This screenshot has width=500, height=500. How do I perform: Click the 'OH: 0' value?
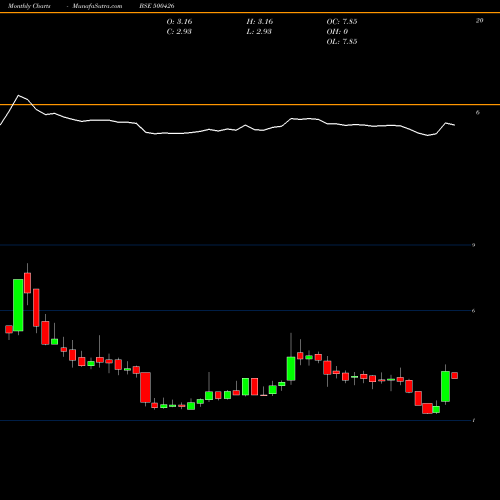point(337,32)
